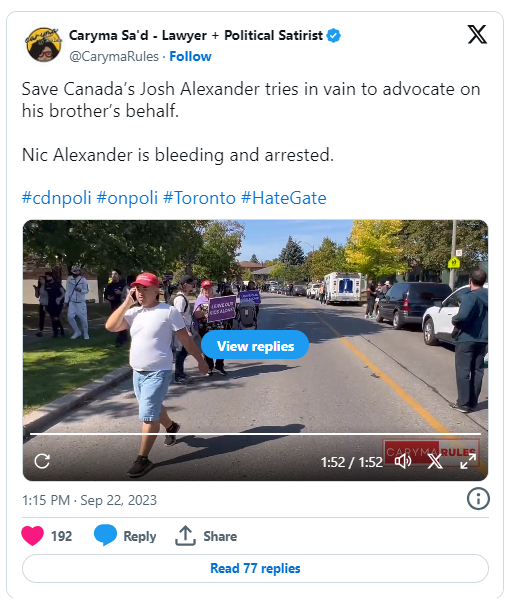Follow the @CarymaRules account
This screenshot has width=508, height=608.
[190, 57]
